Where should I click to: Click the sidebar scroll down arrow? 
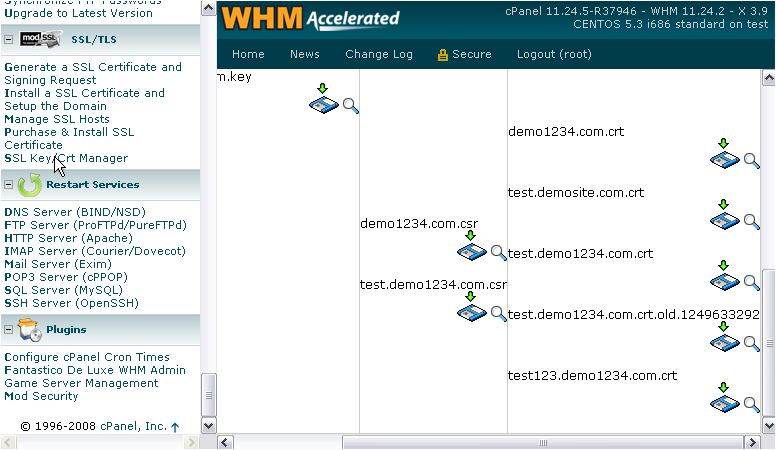tap(208, 426)
